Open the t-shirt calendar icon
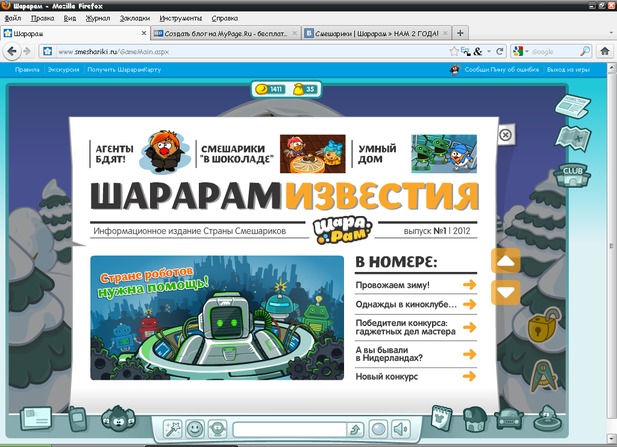This screenshot has height=447, width=617. 442,418
